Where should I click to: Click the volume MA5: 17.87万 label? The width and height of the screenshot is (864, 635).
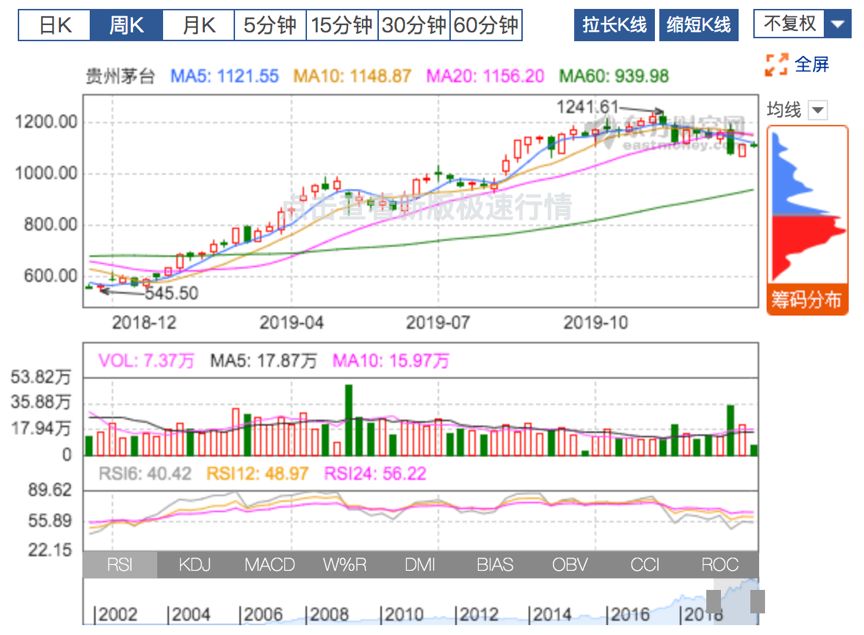(x=264, y=361)
